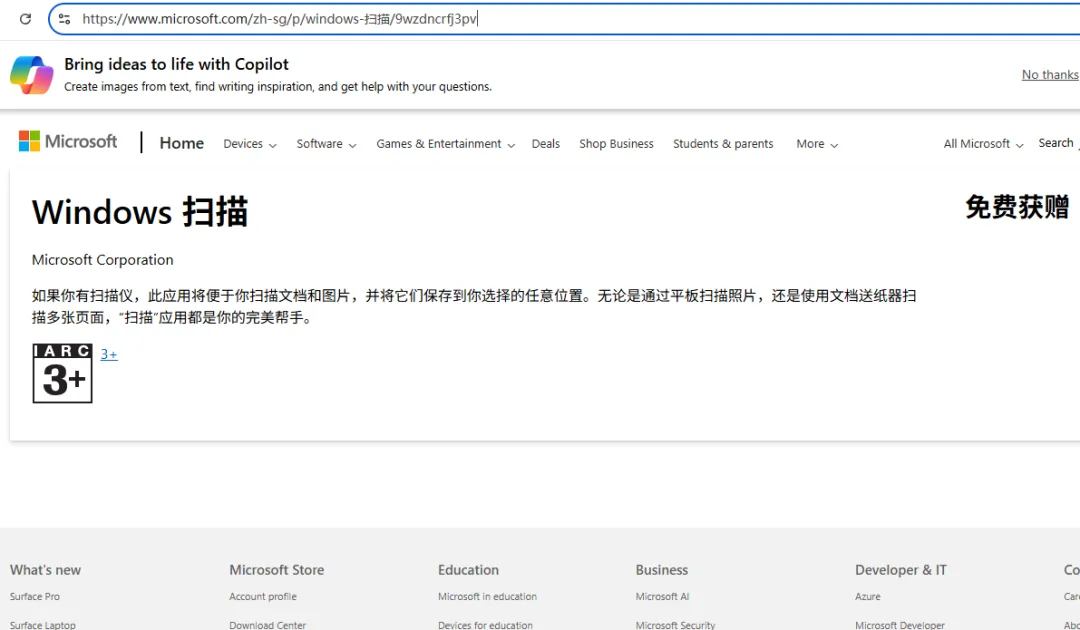The width and height of the screenshot is (1080, 630).
Task: Click the Education footer heading
Action: (468, 570)
